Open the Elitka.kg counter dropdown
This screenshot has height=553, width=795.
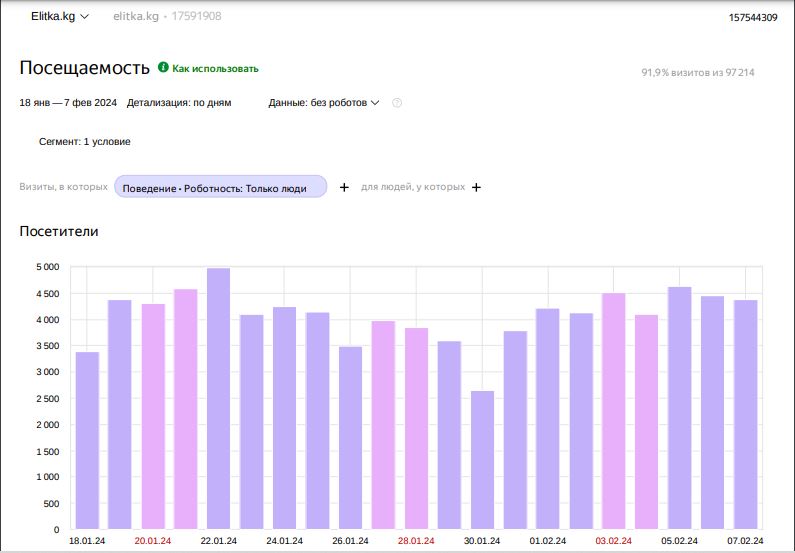click(60, 16)
